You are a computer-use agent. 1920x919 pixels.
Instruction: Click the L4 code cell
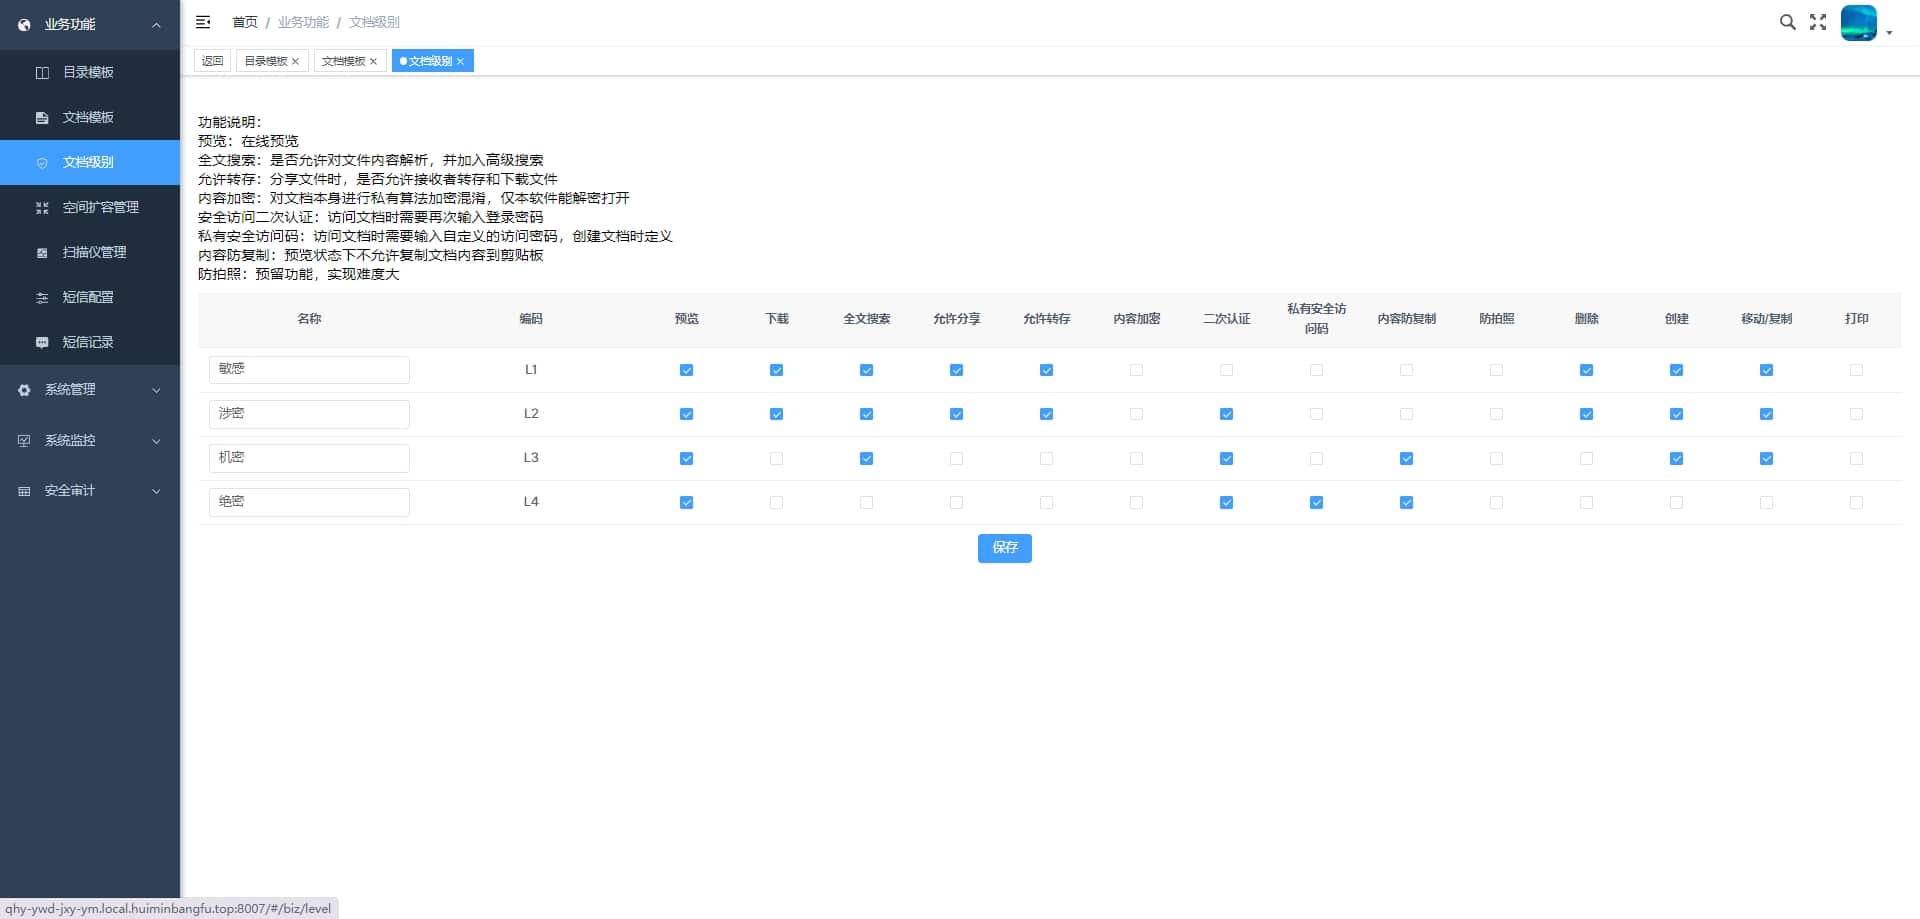[x=531, y=502]
